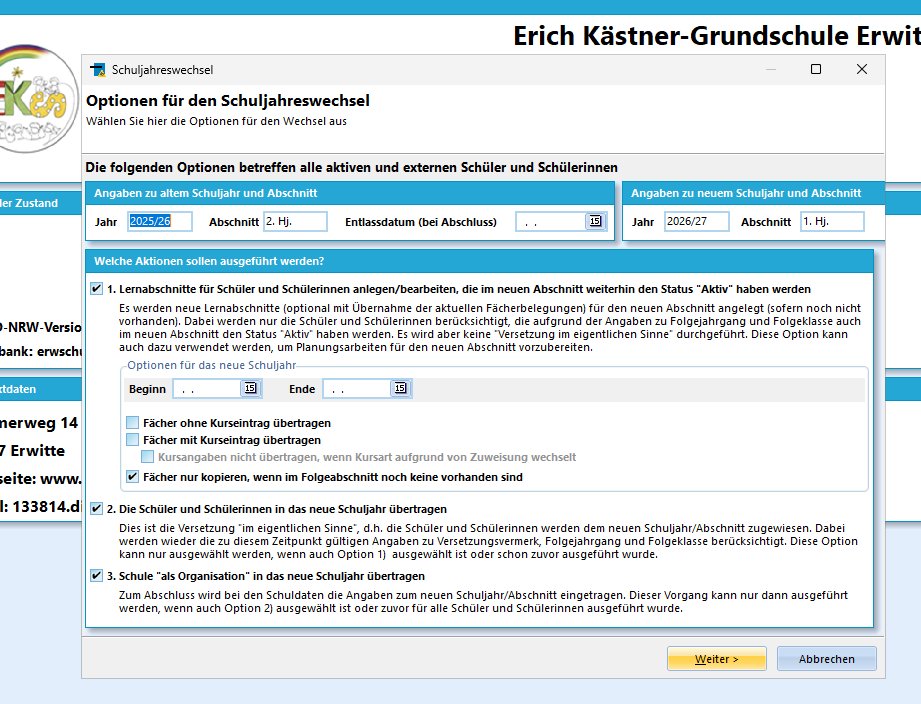Click heading Optionen für den Schuljahreswechsel
Image resolution: width=921 pixels, height=704 pixels.
[x=228, y=100]
